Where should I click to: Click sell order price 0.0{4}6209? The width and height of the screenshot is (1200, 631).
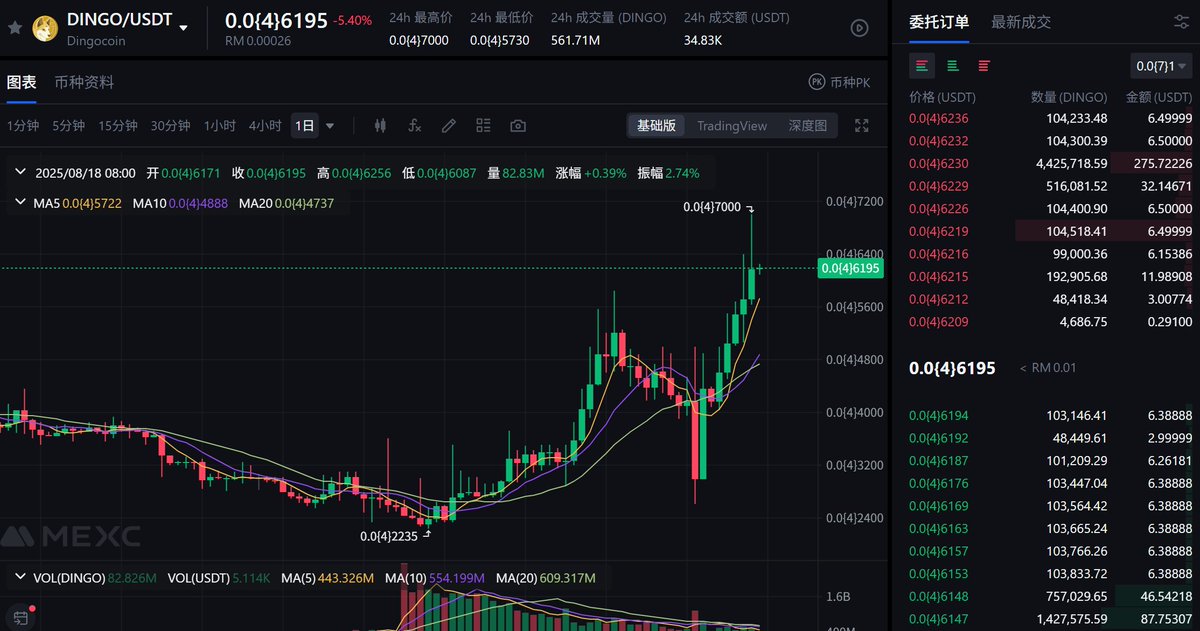pos(938,322)
